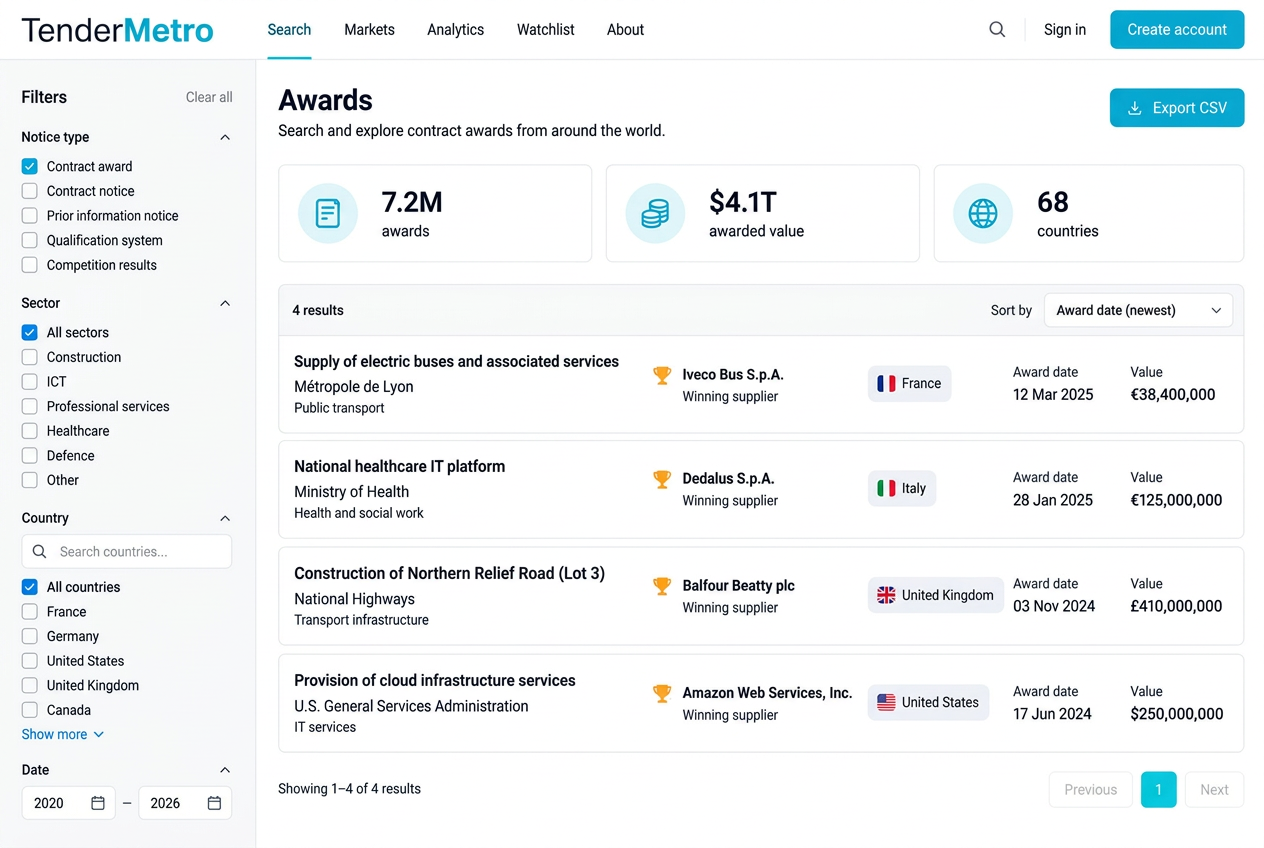1264x848 pixels.
Task: Open the cloud infrastructure services award
Action: tap(435, 681)
